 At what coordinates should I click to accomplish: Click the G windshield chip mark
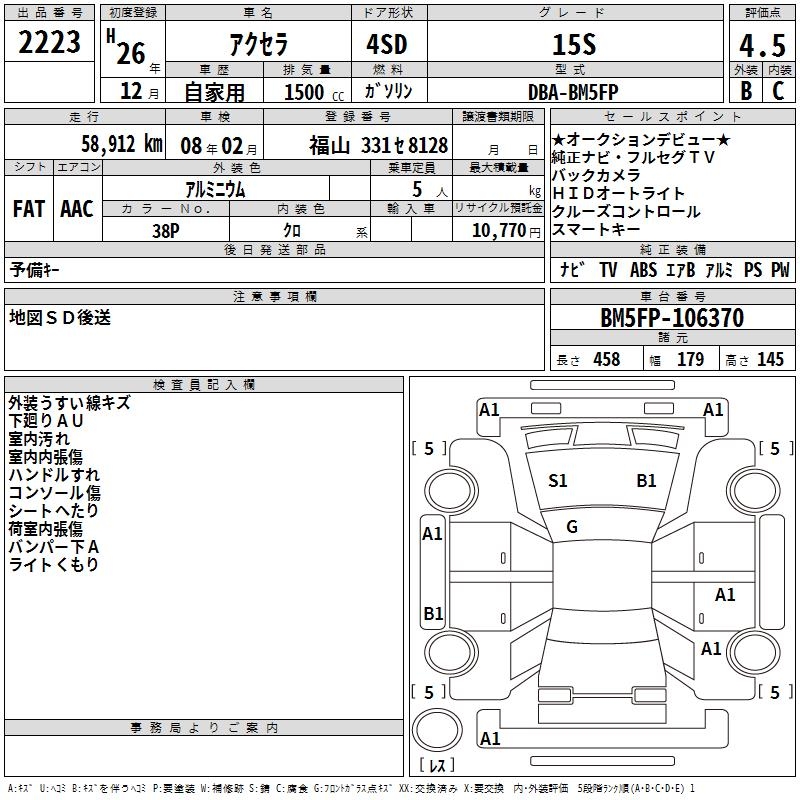point(572,527)
